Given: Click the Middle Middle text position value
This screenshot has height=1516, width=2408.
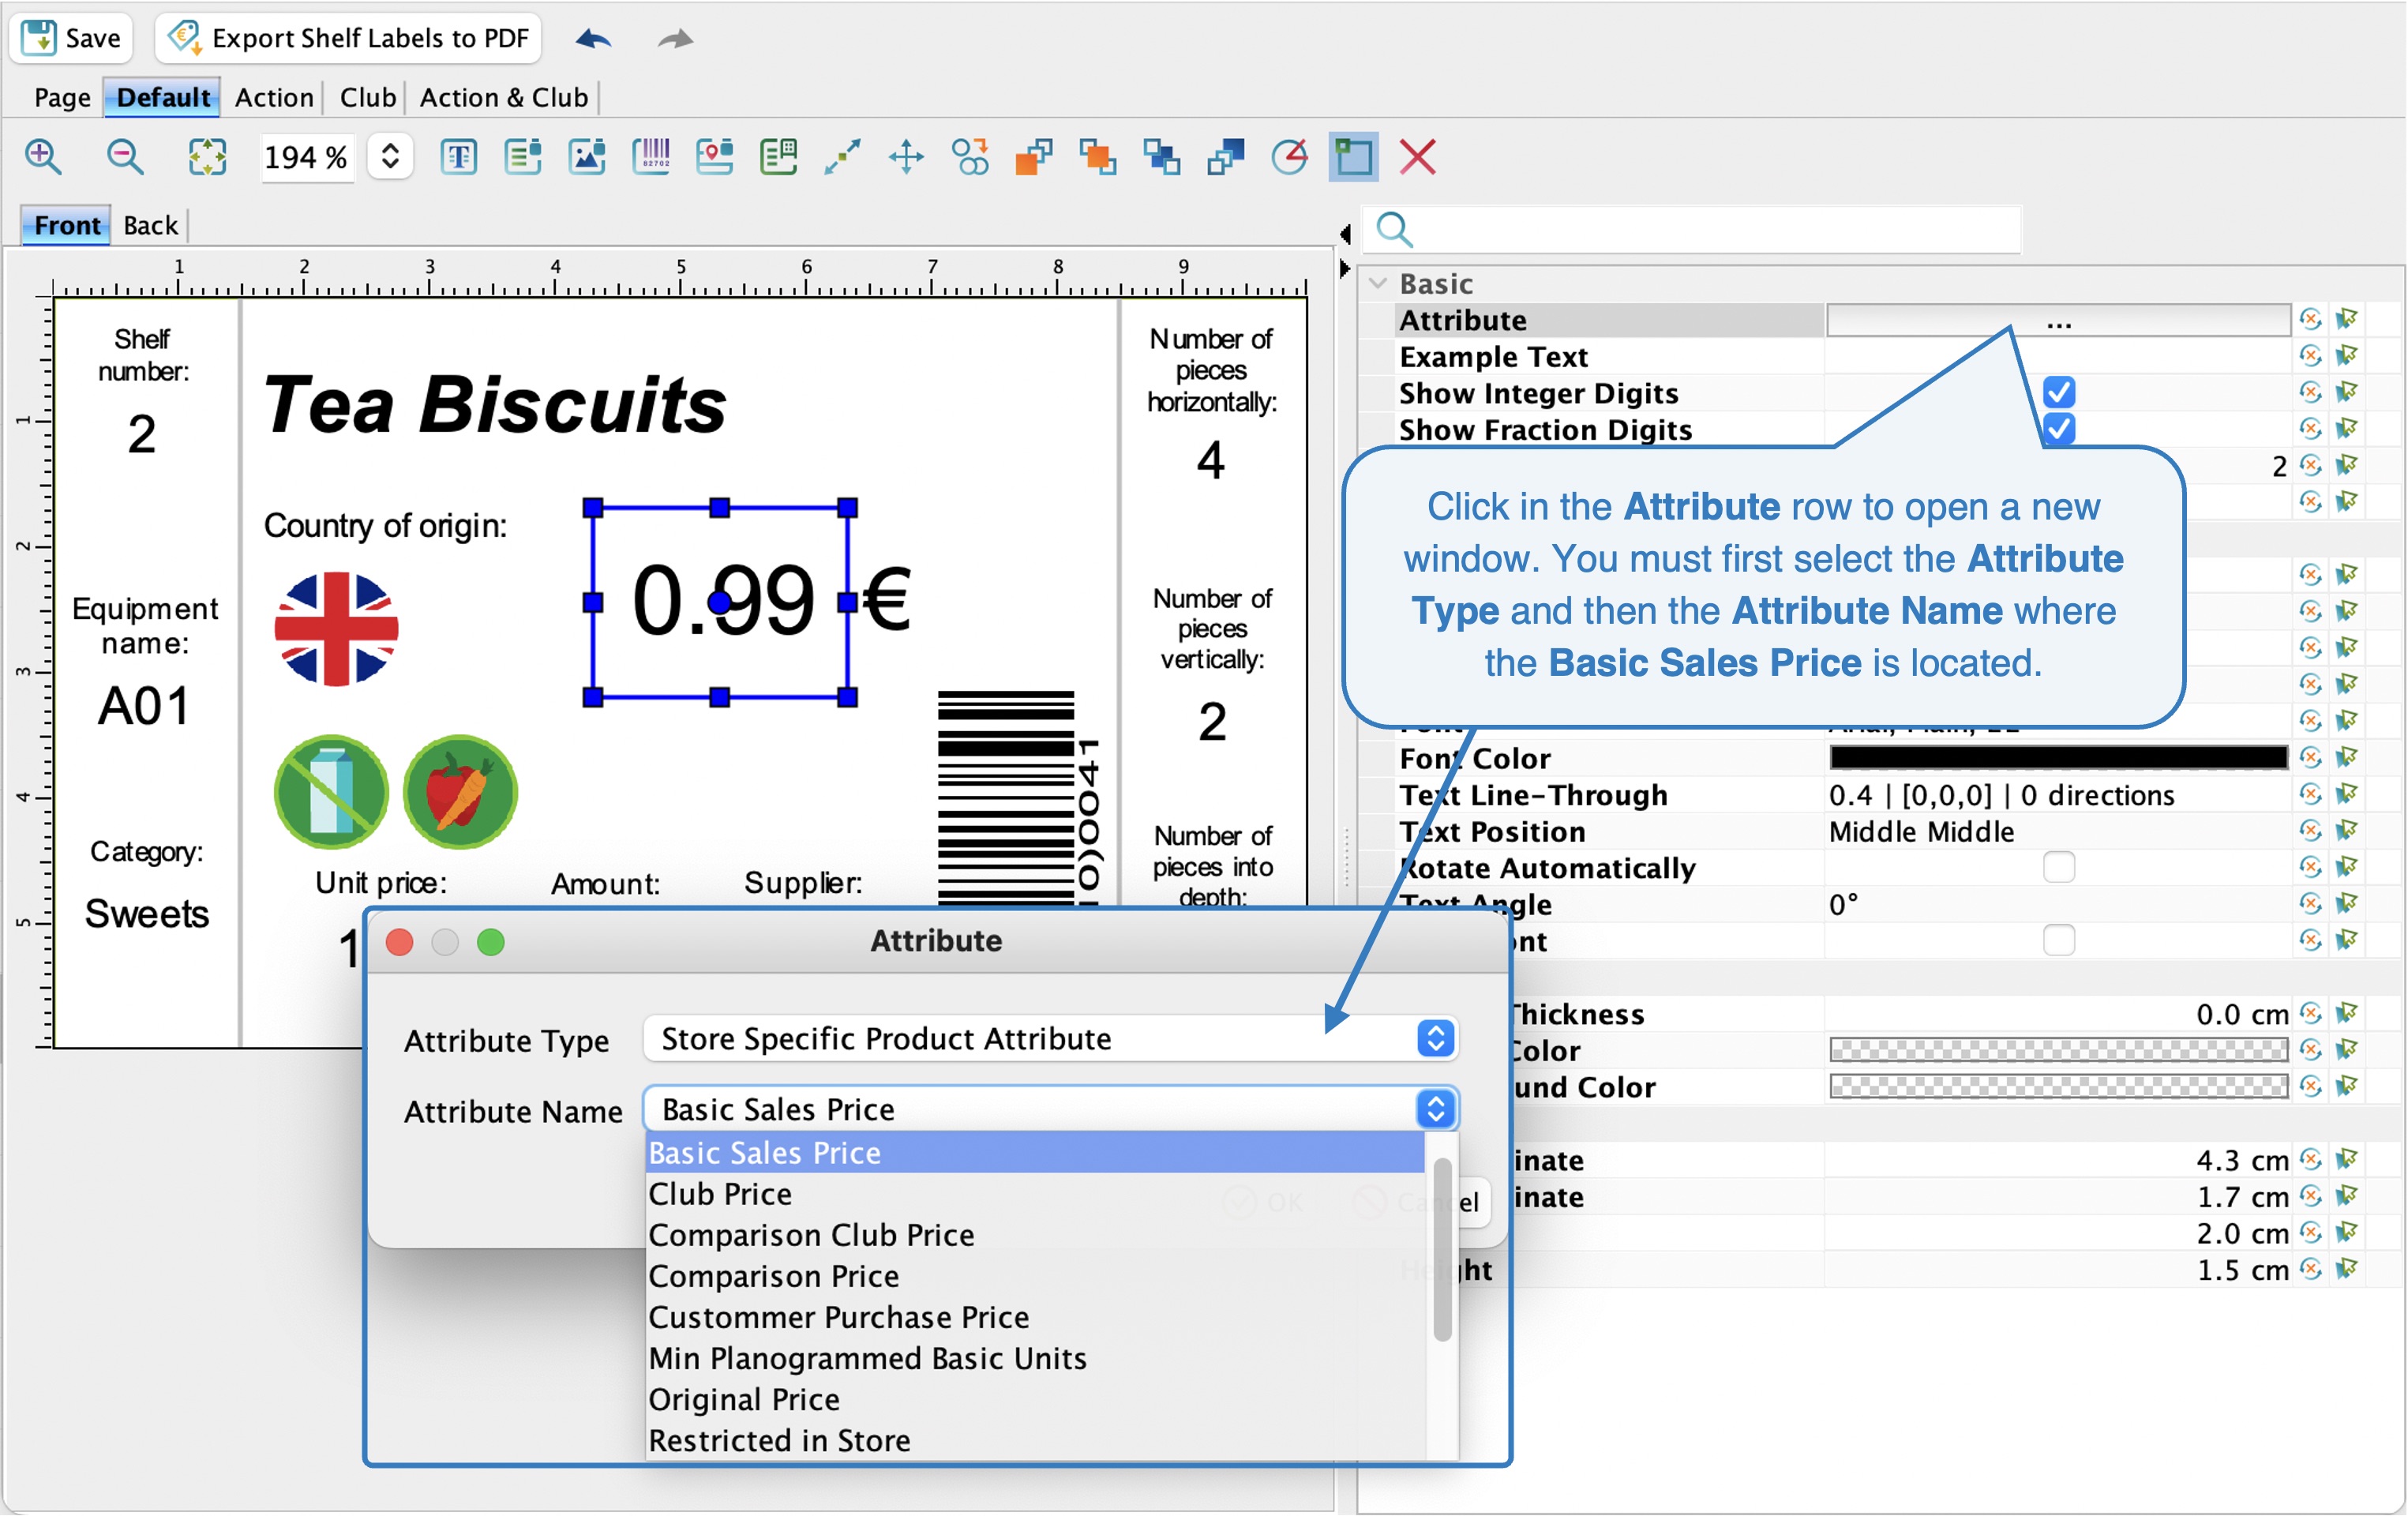Looking at the screenshot, I should pos(1921,831).
